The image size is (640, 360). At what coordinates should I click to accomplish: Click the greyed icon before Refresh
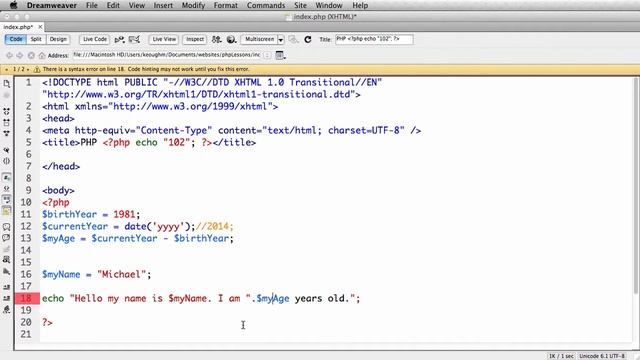coord(293,40)
